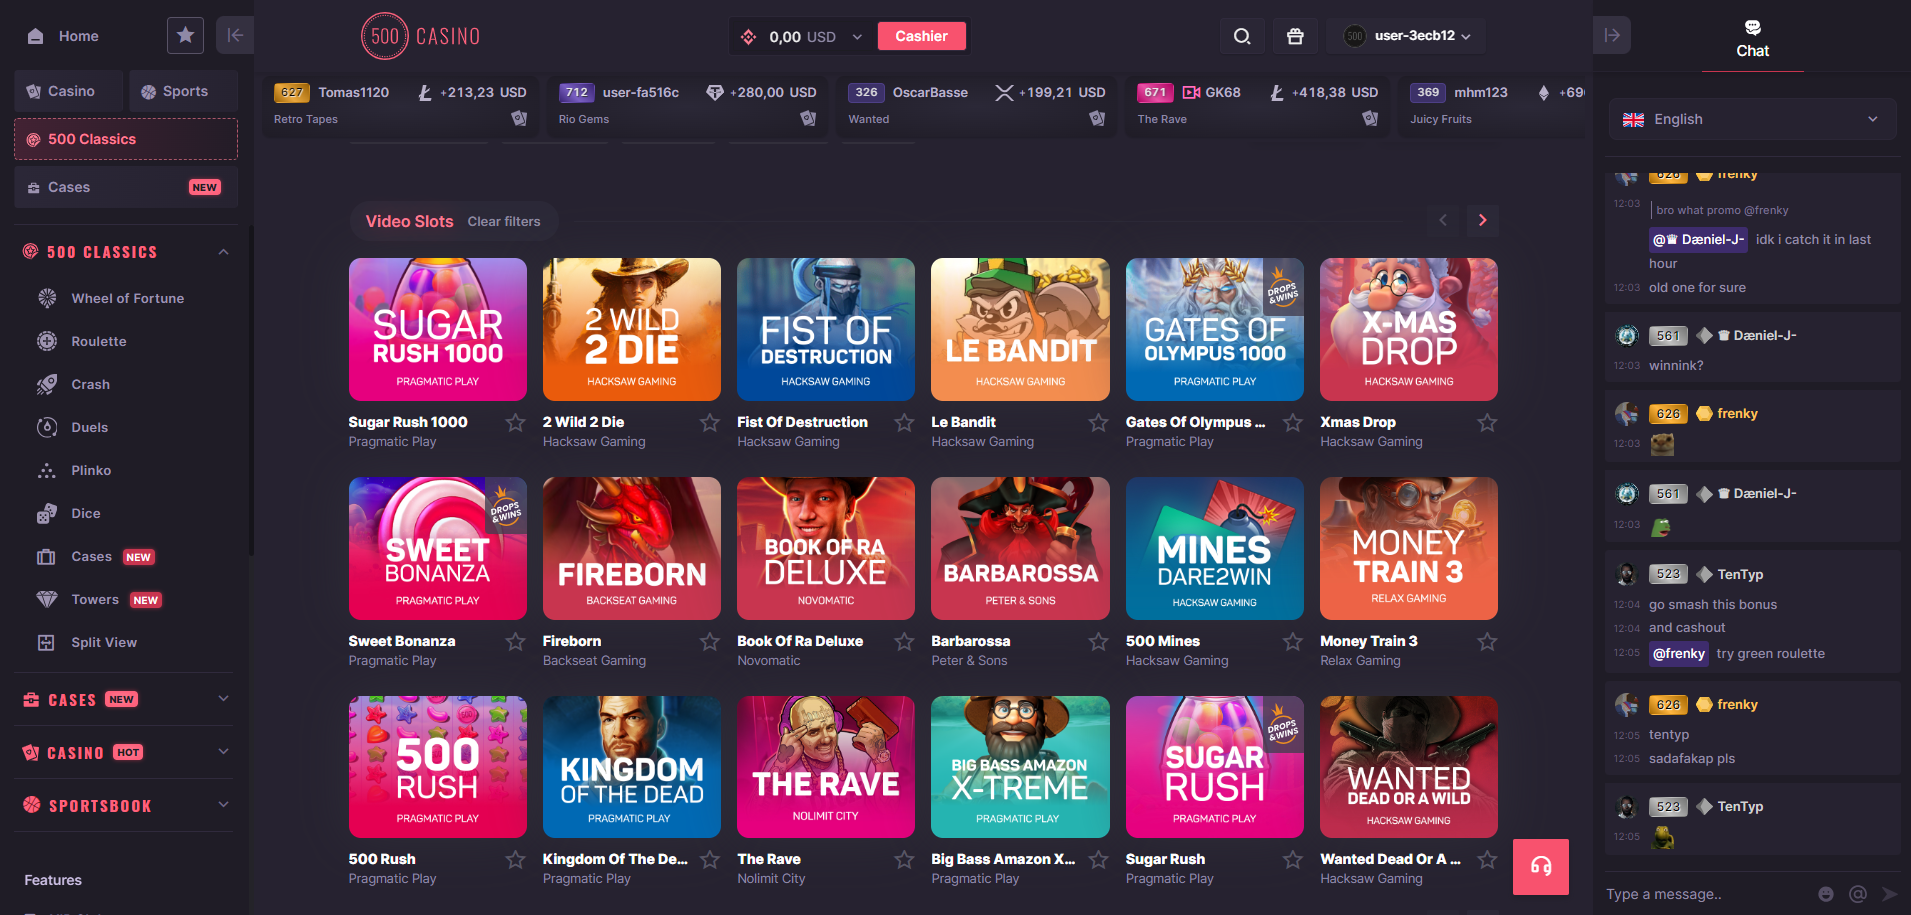
Task: Open the Fireborn game thumbnail
Action: 631,548
